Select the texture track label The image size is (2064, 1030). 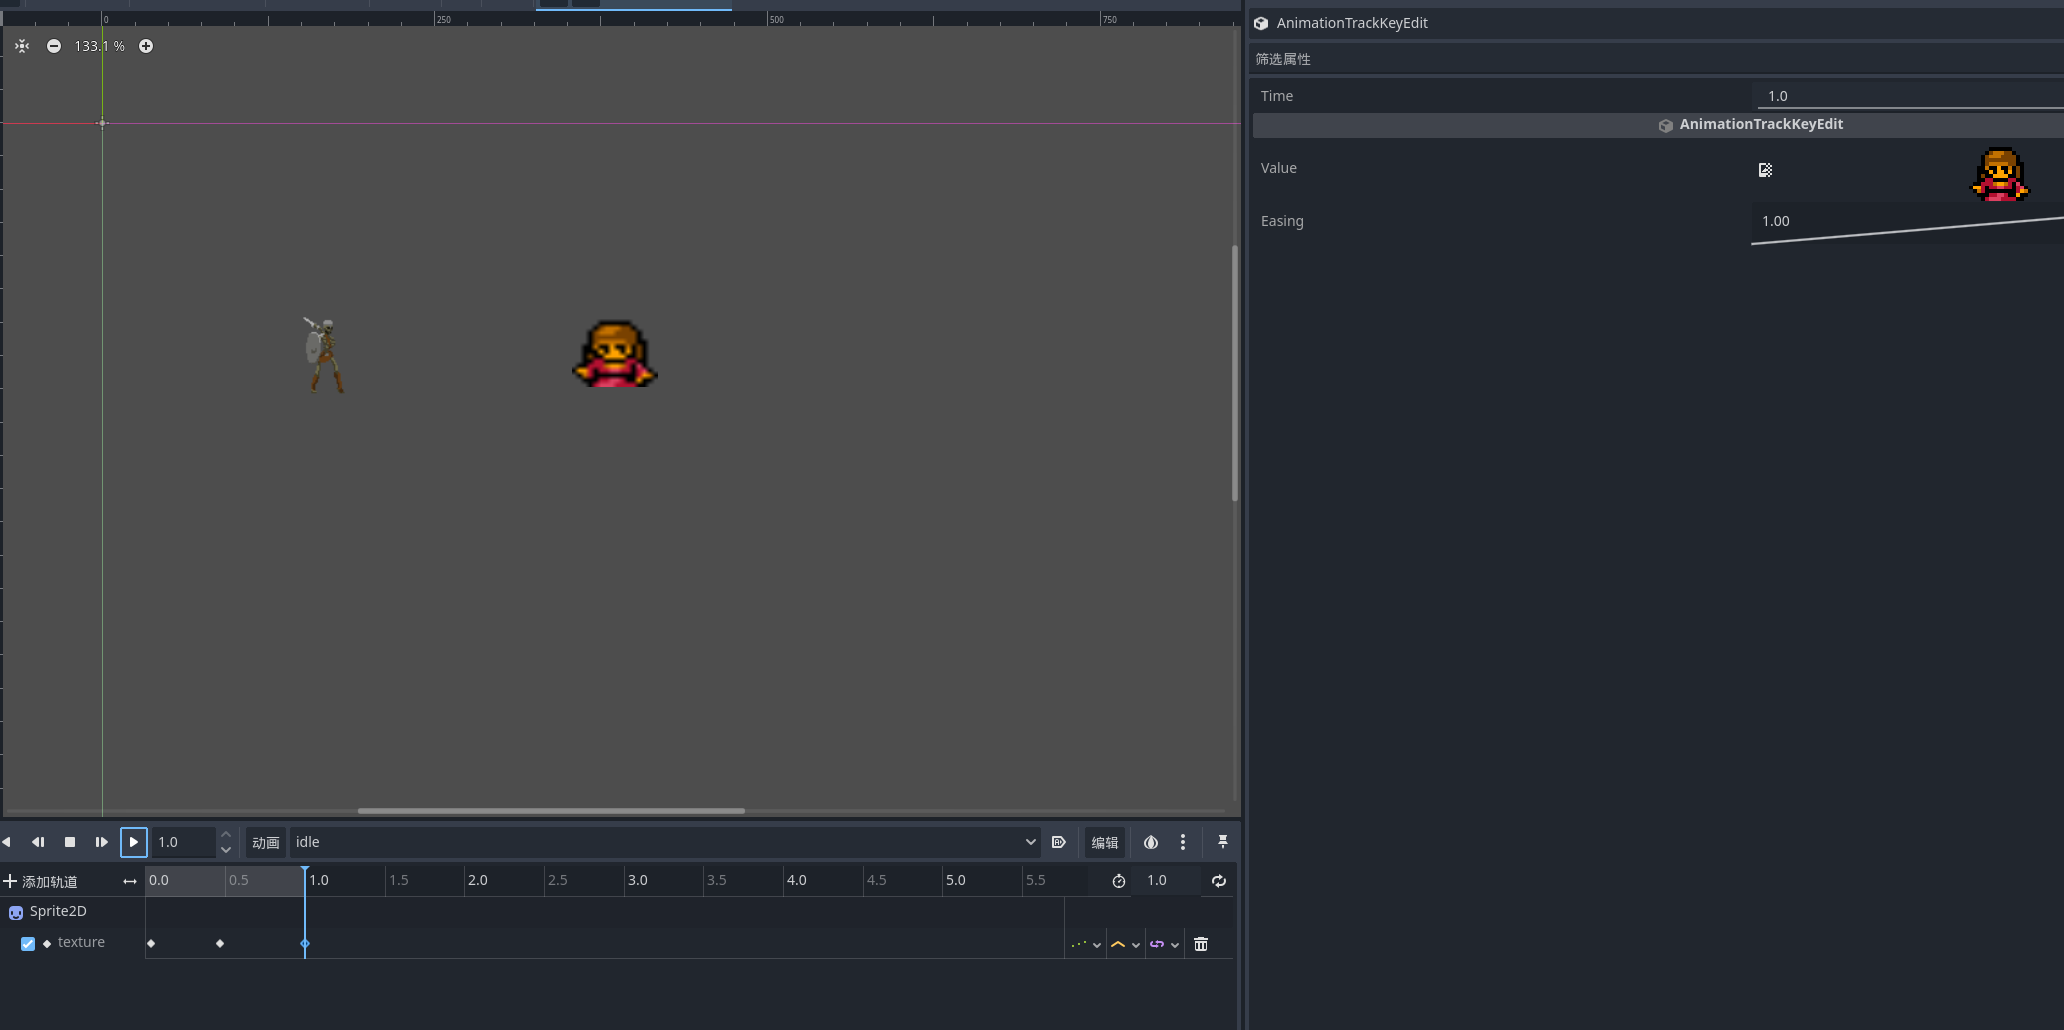(x=81, y=942)
